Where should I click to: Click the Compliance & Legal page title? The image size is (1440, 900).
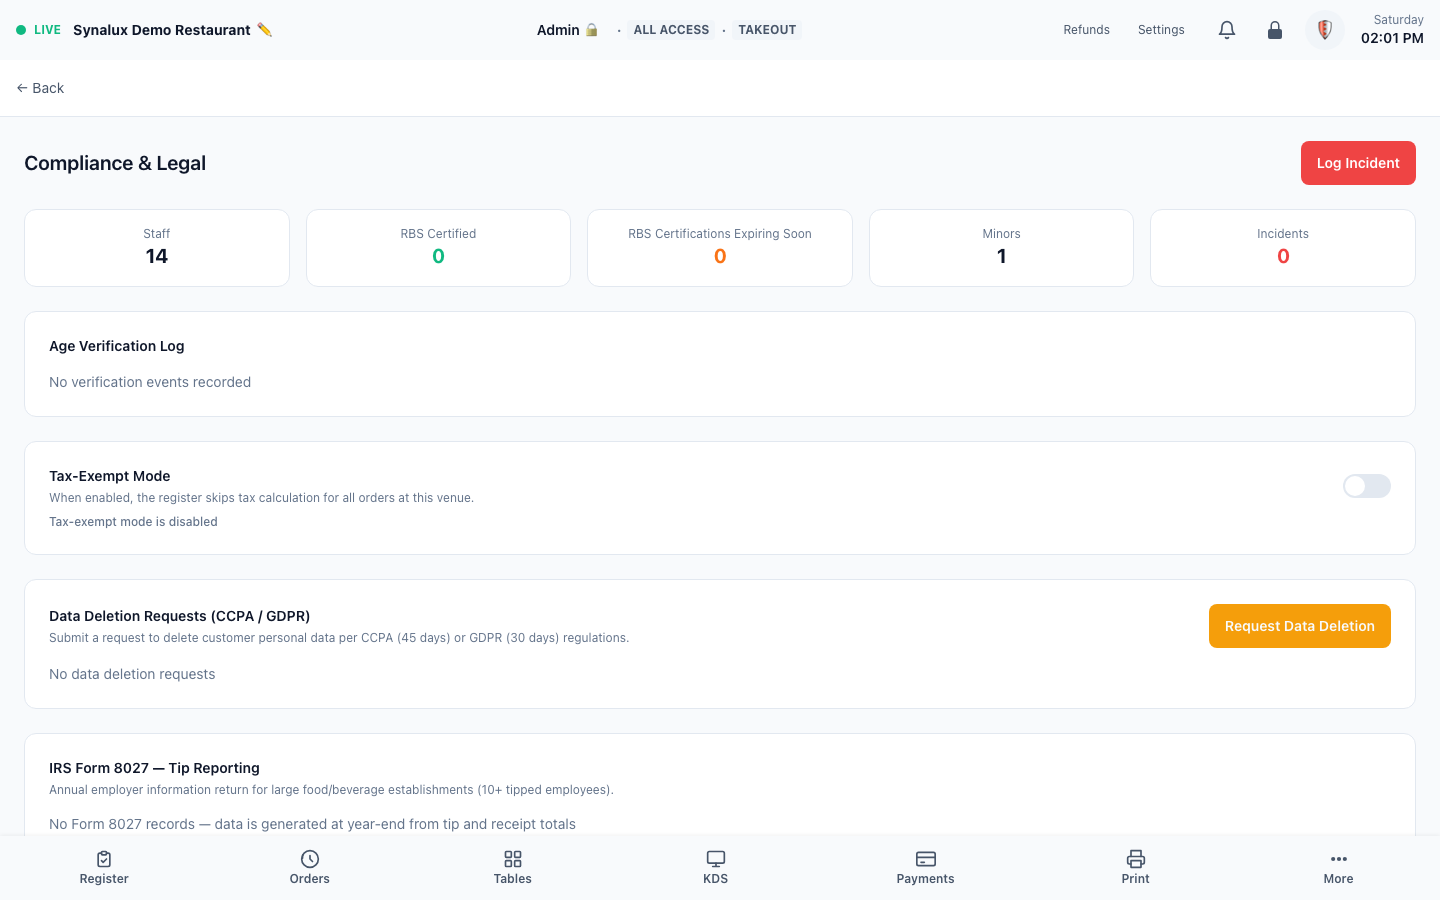pyautogui.click(x=115, y=163)
